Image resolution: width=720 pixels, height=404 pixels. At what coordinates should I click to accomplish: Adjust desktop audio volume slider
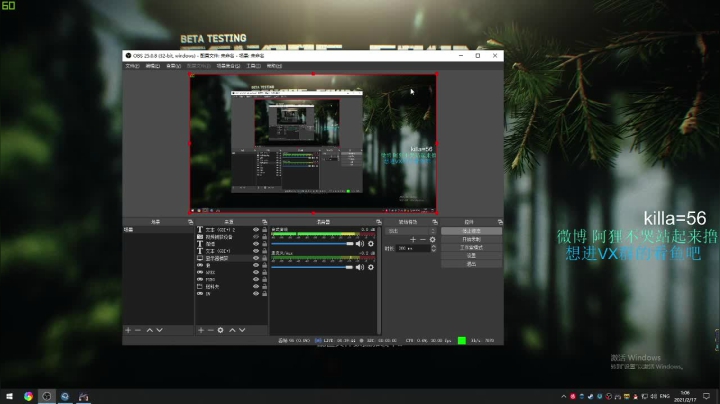[312, 244]
